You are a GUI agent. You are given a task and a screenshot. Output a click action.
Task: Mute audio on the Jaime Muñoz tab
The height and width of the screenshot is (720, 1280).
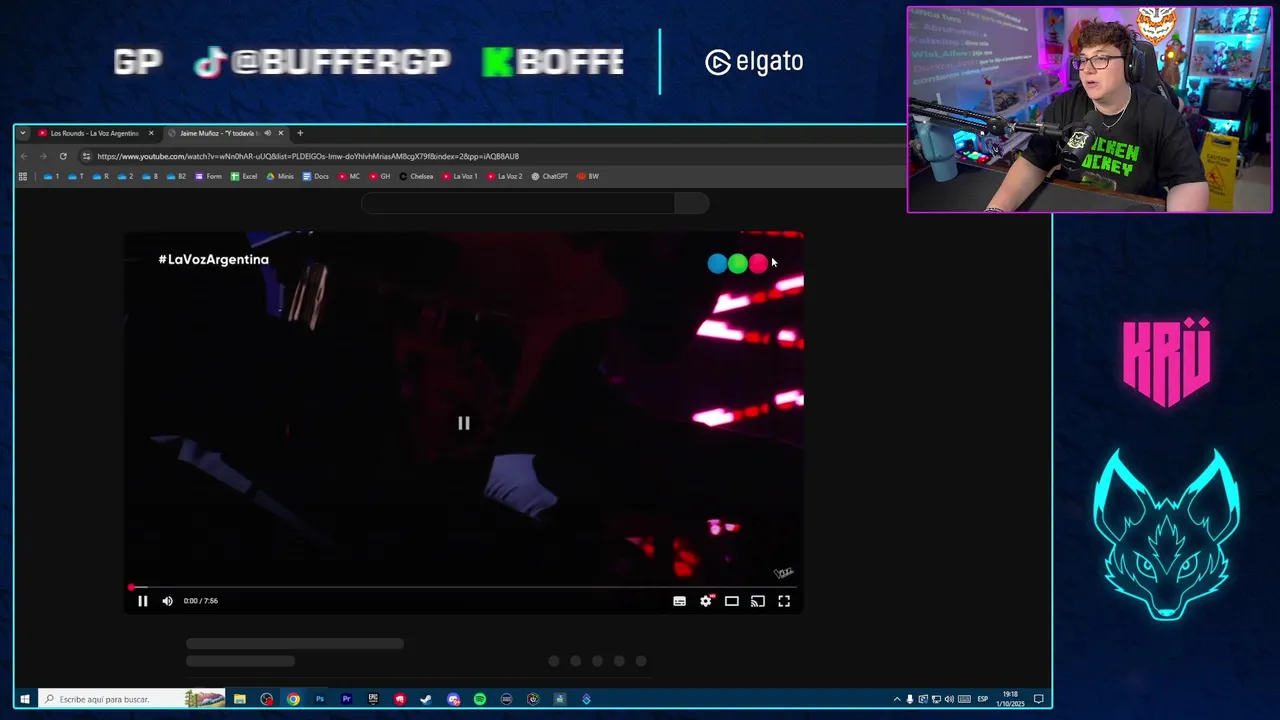[x=267, y=133]
